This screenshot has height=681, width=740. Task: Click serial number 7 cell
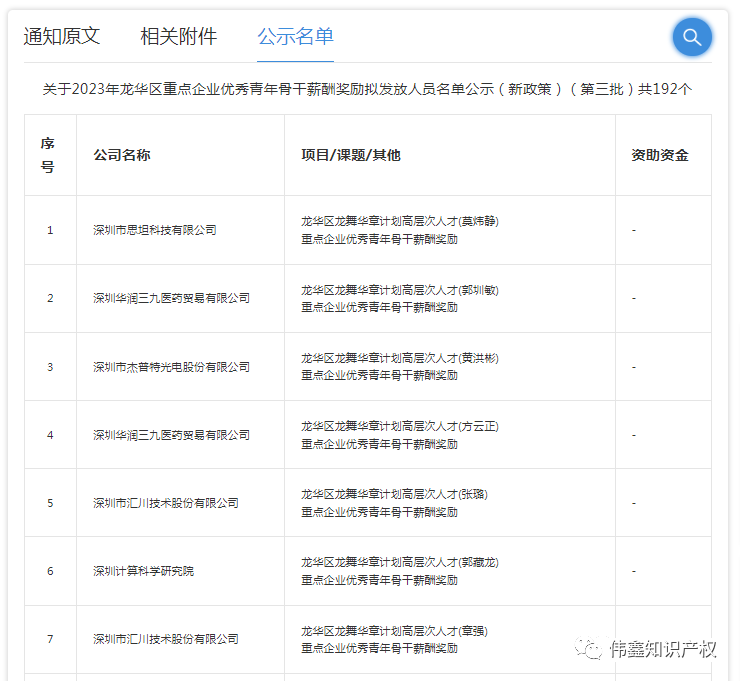50,639
